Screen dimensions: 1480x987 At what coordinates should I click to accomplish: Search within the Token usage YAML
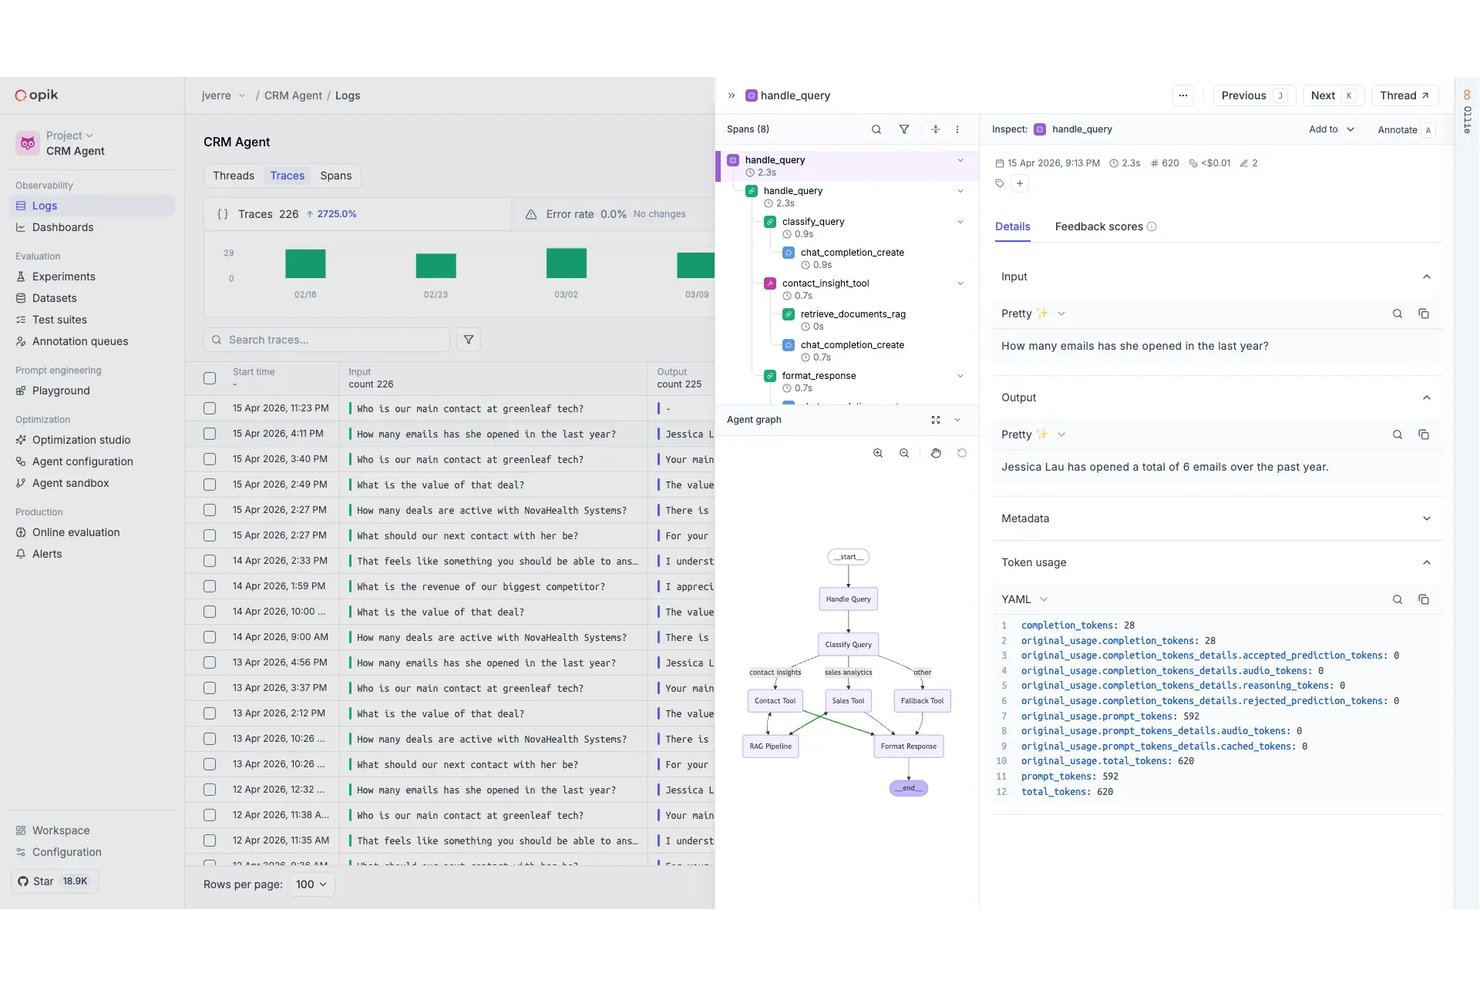coord(1397,600)
